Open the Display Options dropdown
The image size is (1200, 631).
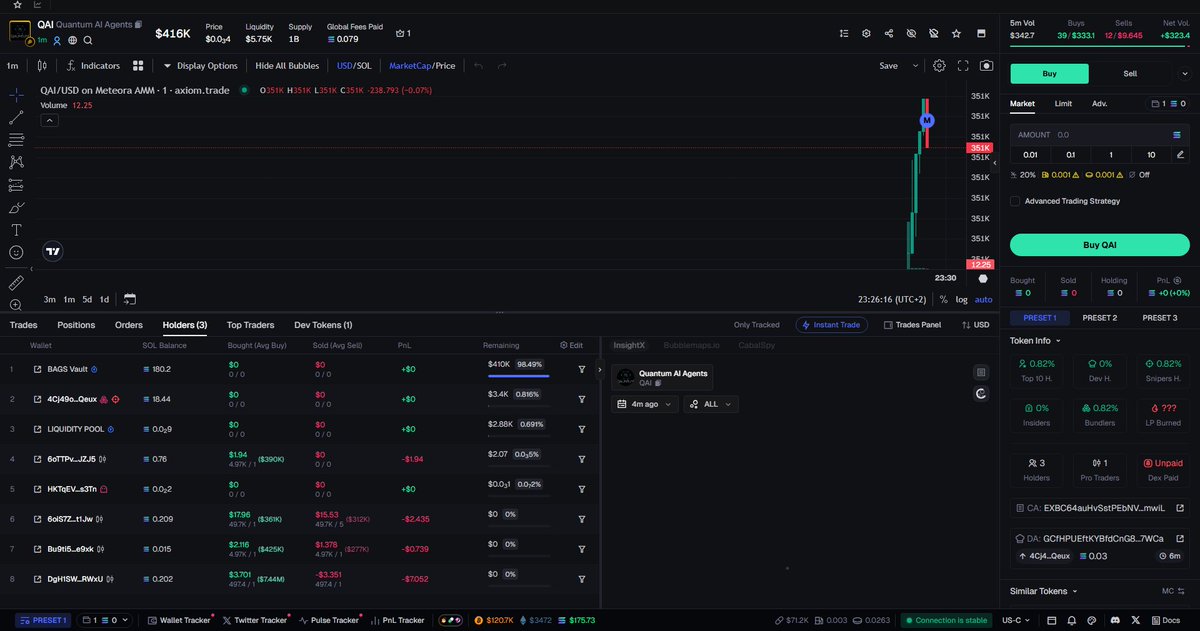click(x=200, y=66)
